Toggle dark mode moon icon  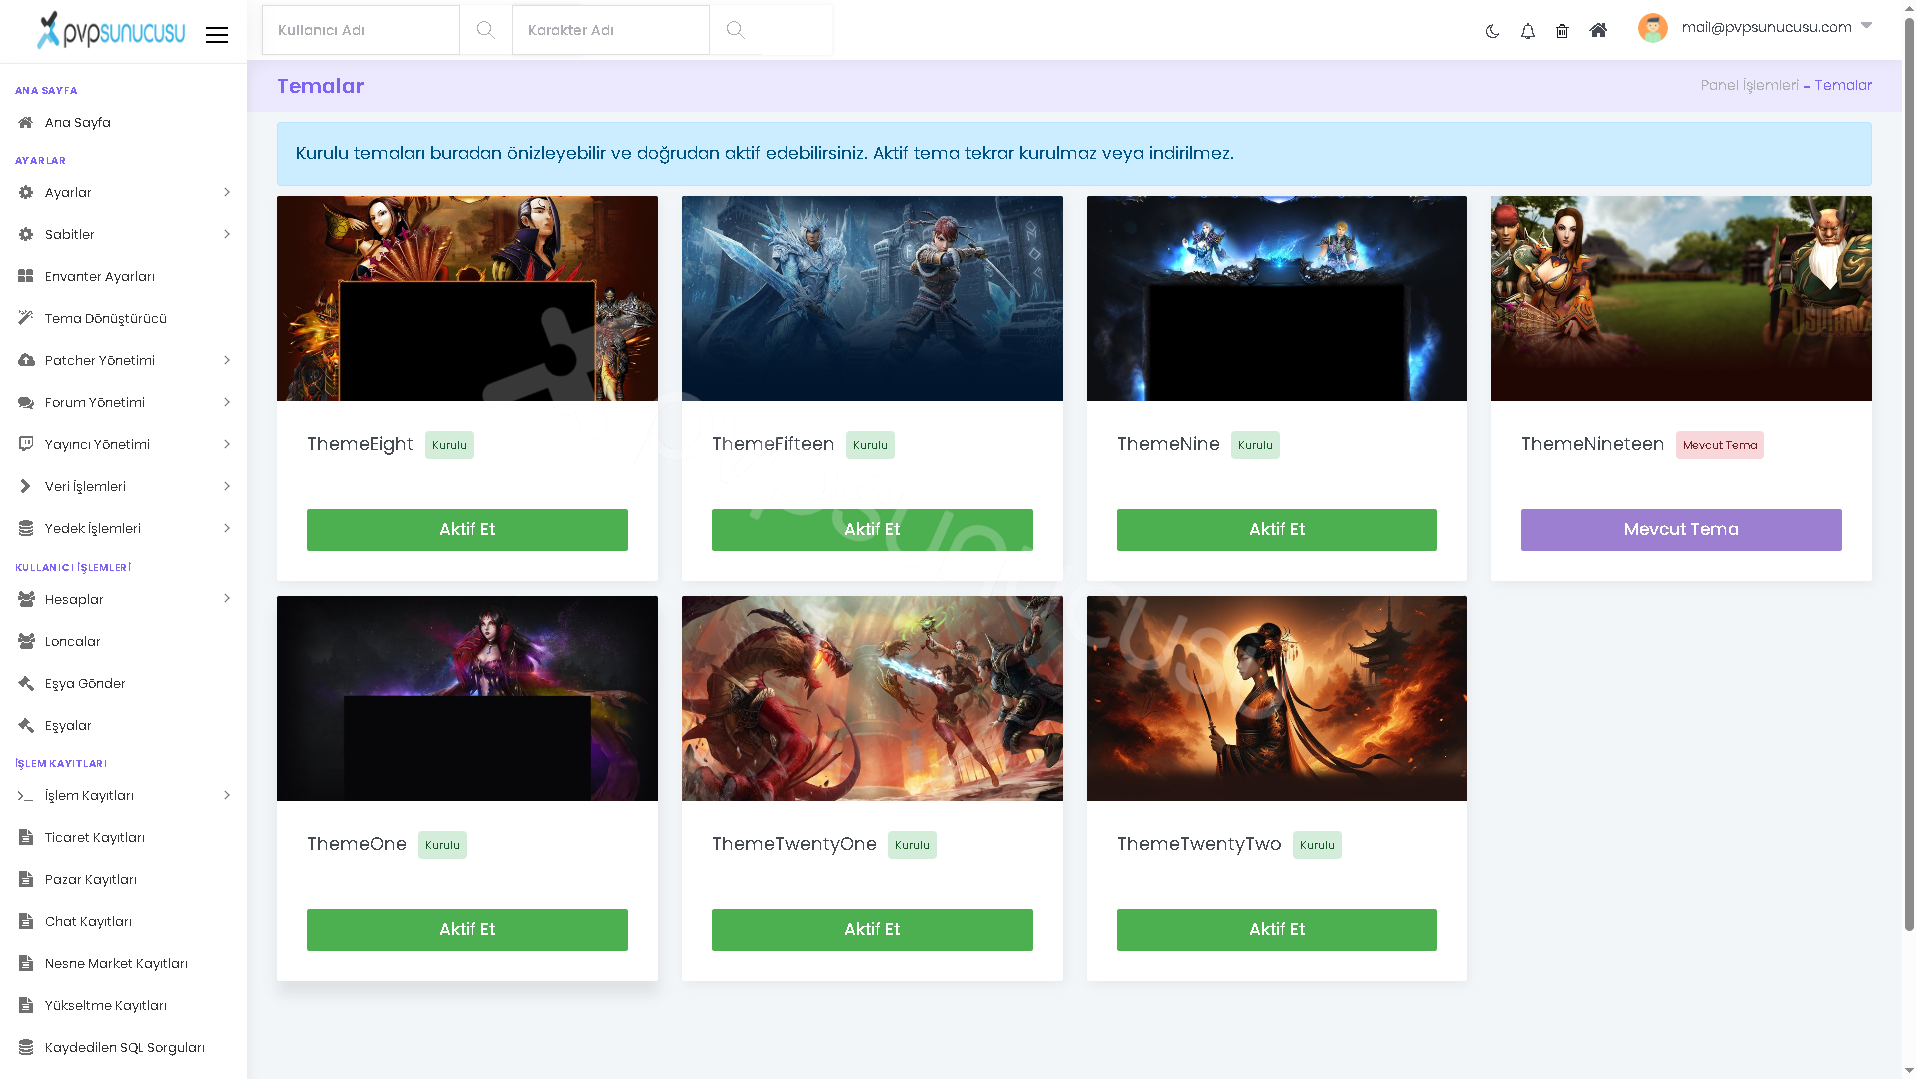pos(1492,31)
